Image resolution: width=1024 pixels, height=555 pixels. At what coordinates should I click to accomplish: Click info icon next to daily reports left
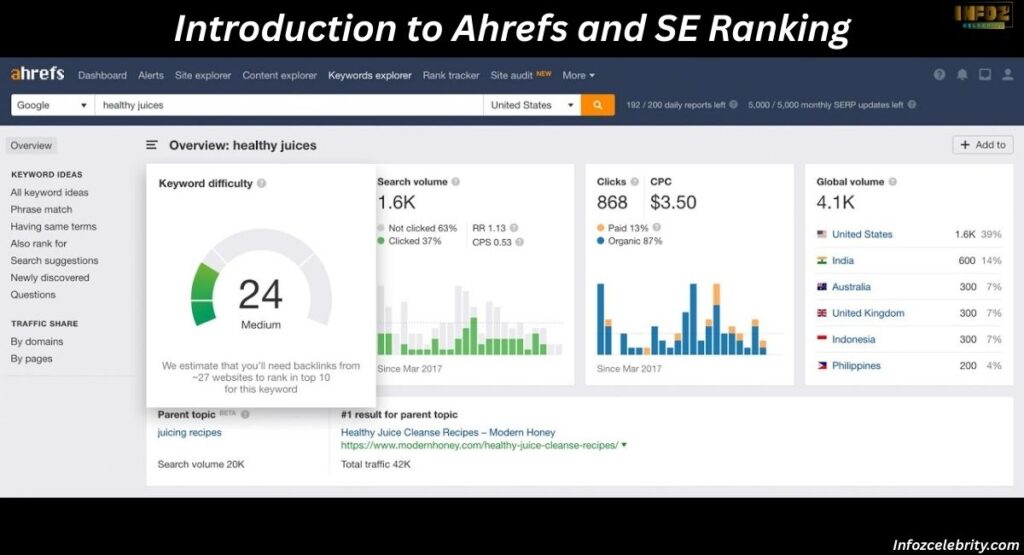[x=733, y=104]
